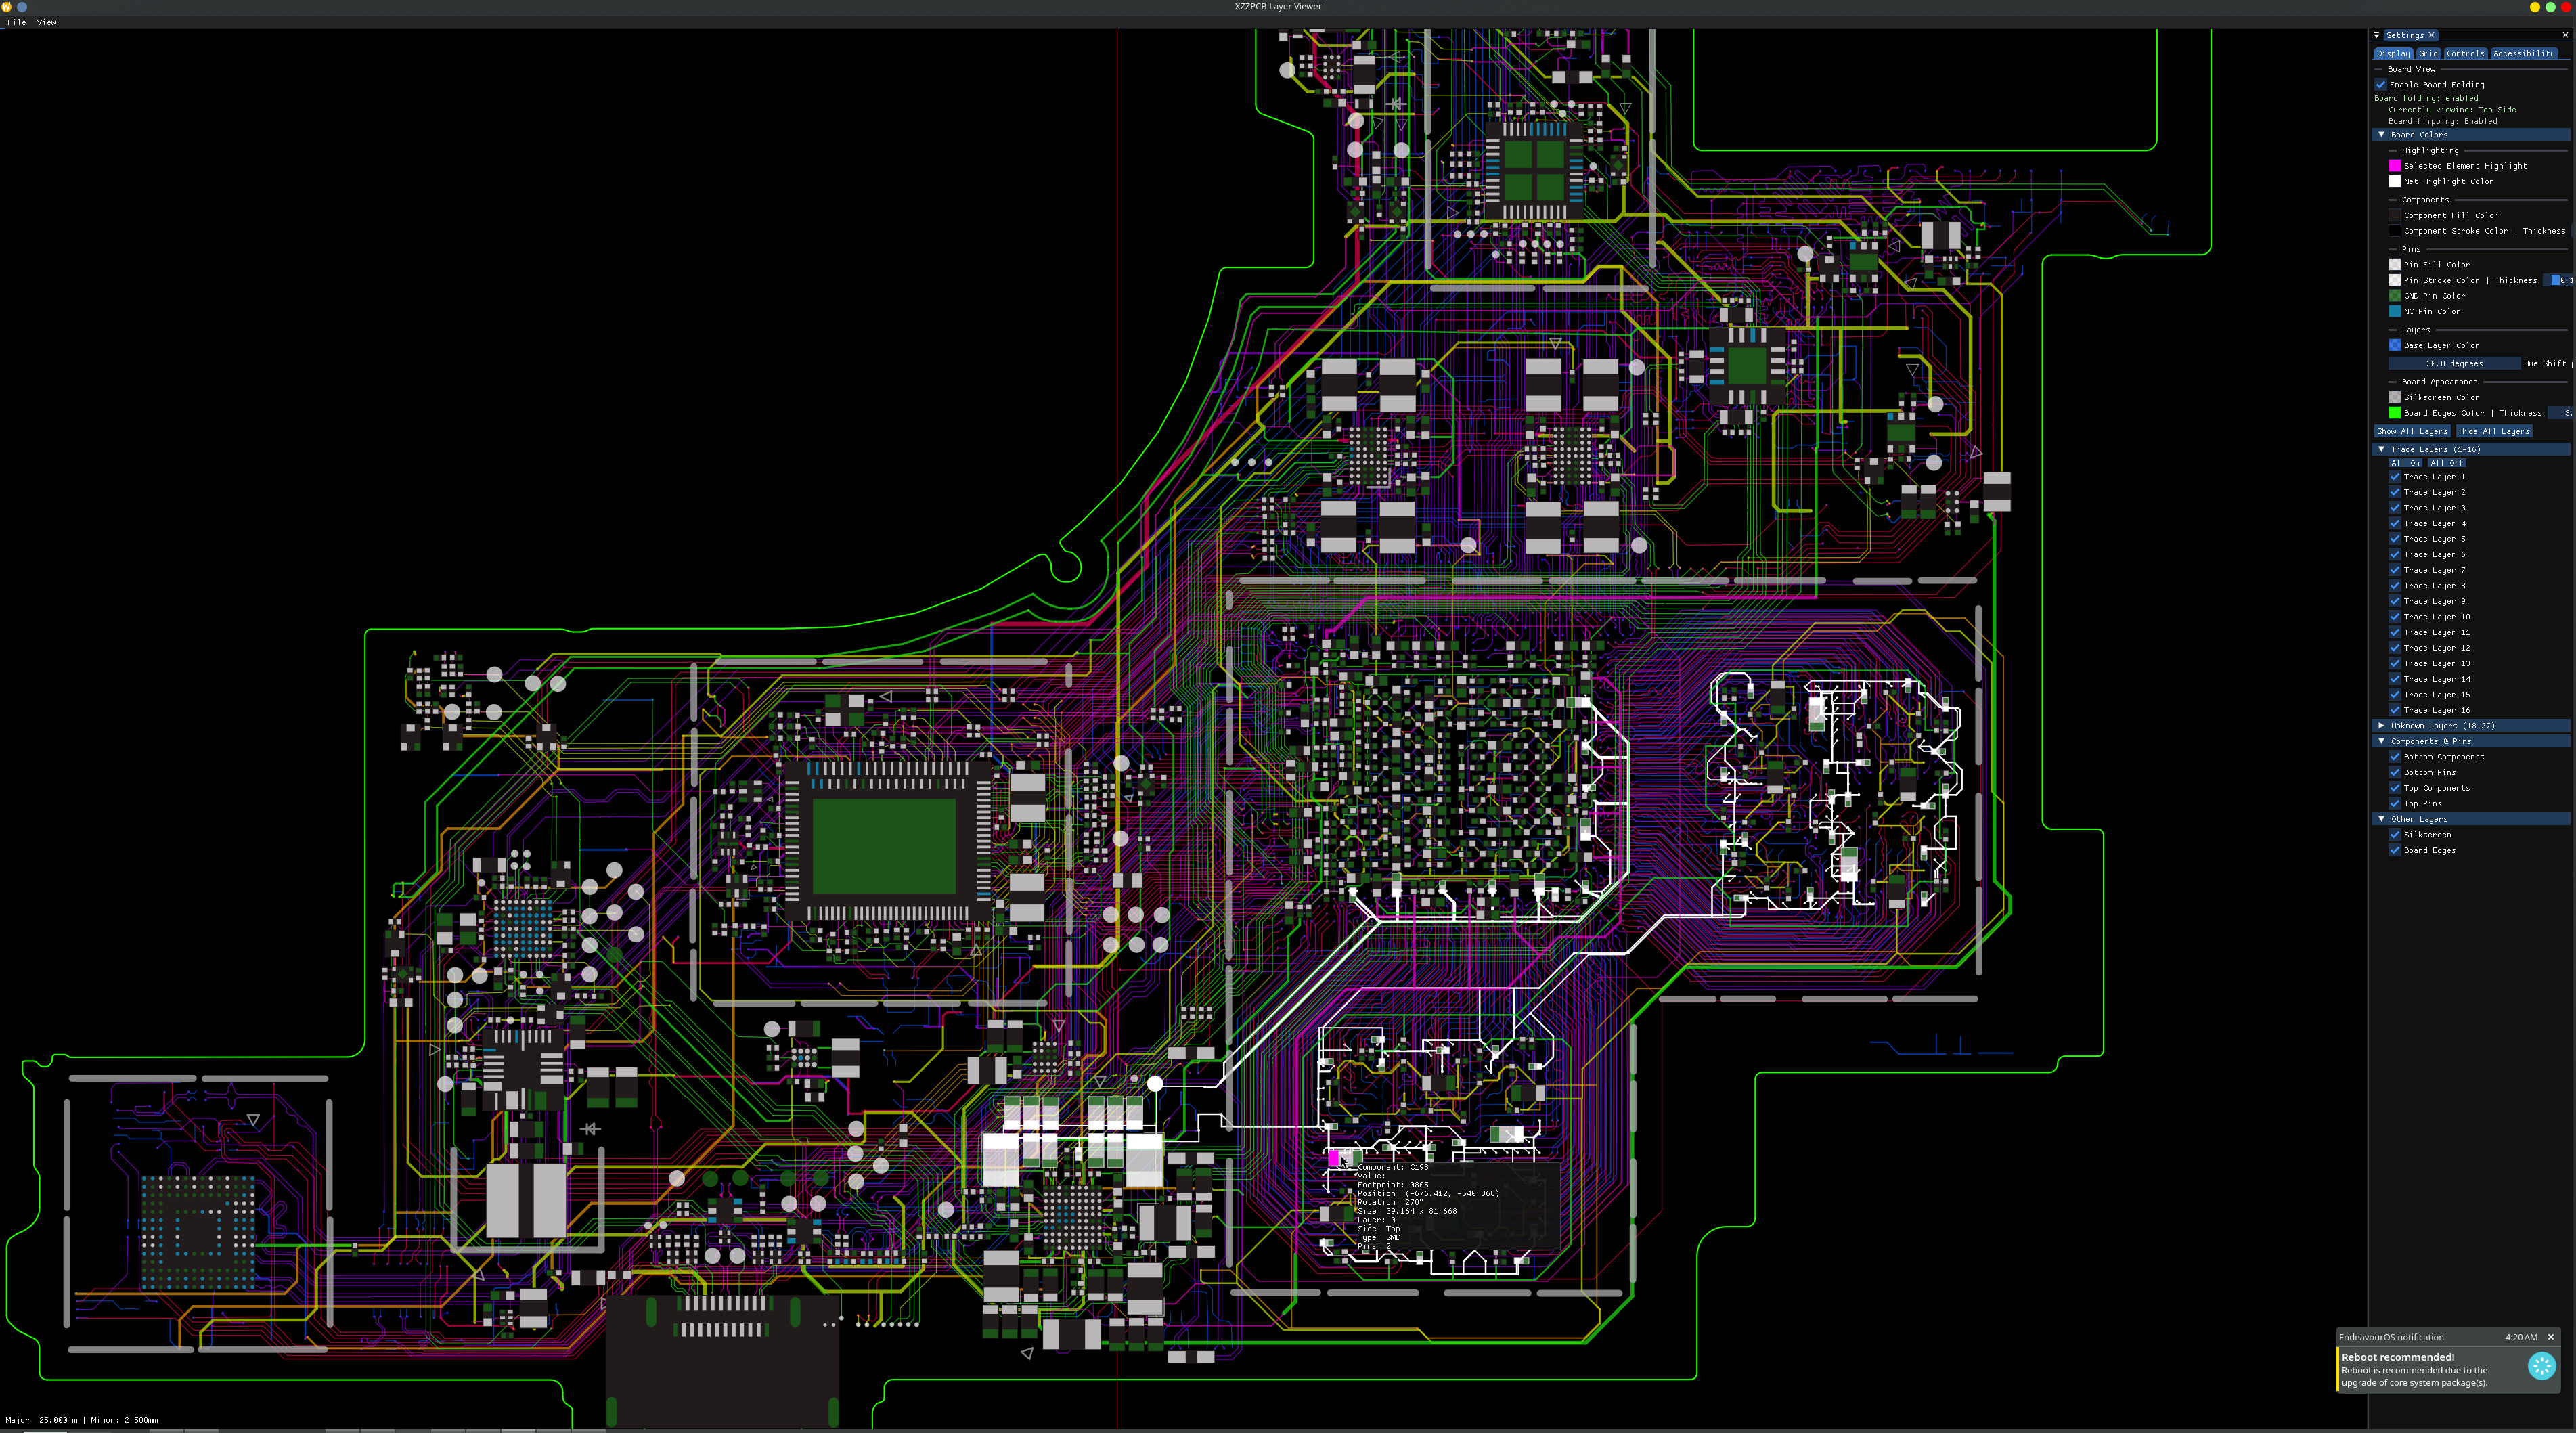Click the Pin Stroke Thickness slider
Image resolution: width=2576 pixels, height=1433 pixels.
2559,281
